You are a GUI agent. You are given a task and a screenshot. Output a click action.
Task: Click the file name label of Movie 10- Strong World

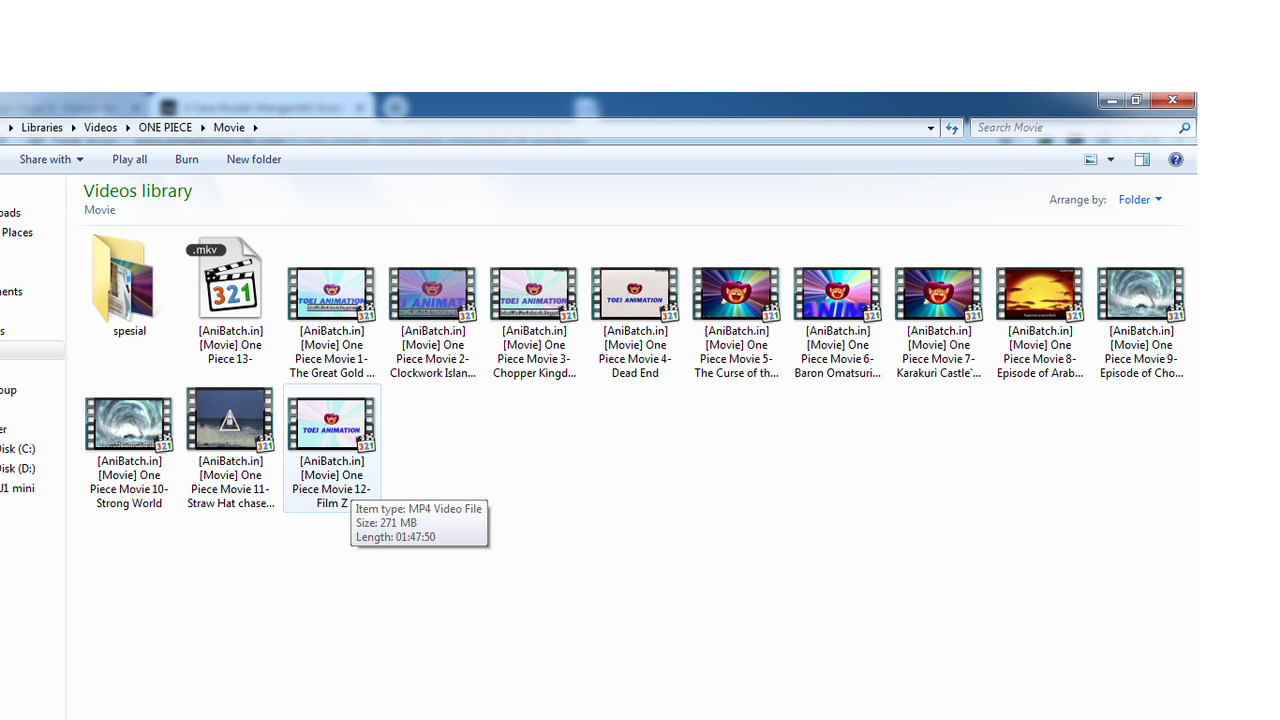tap(129, 482)
